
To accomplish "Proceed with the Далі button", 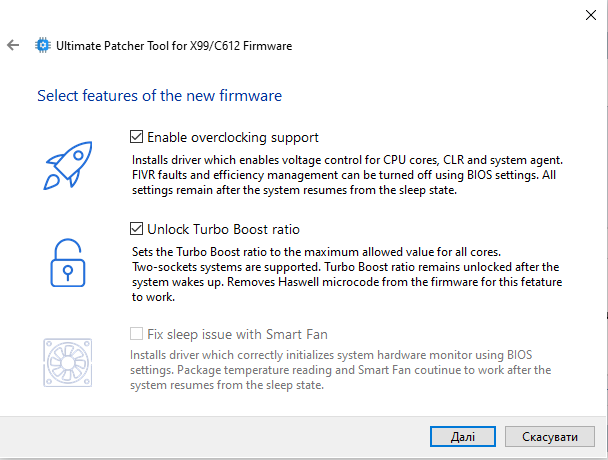I will [x=463, y=437].
